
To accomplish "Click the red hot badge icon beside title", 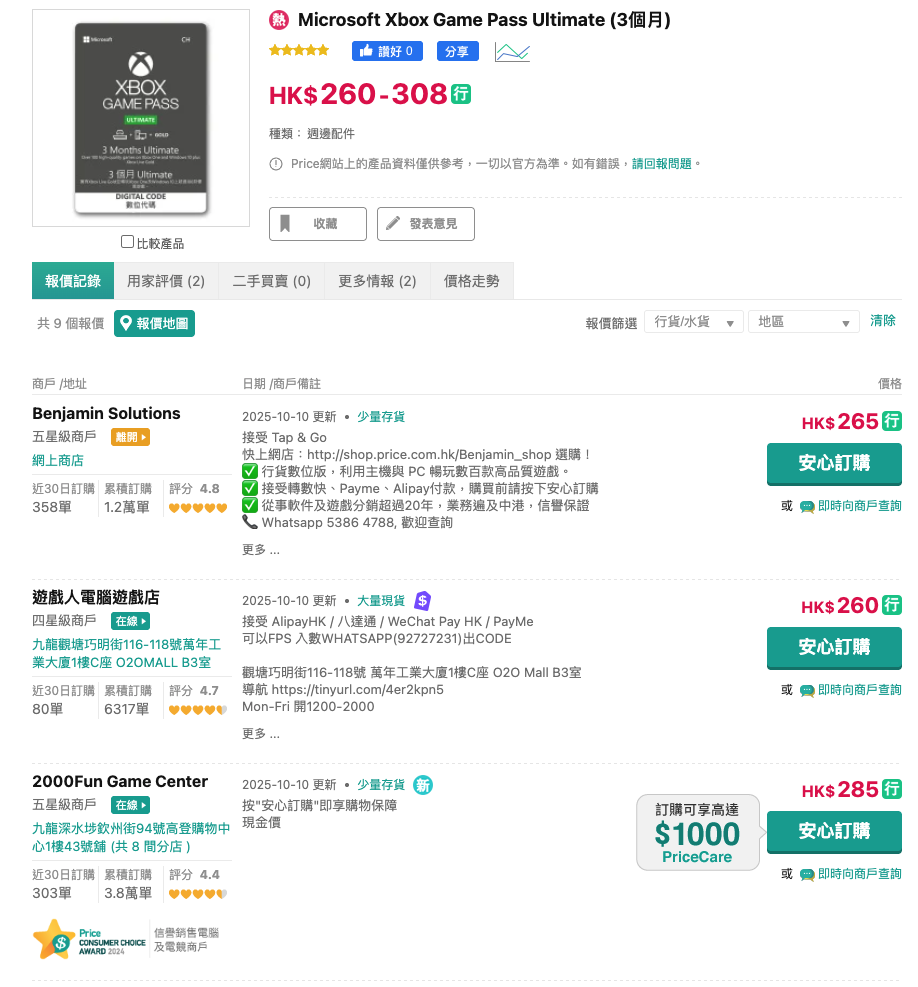I will [x=280, y=20].
